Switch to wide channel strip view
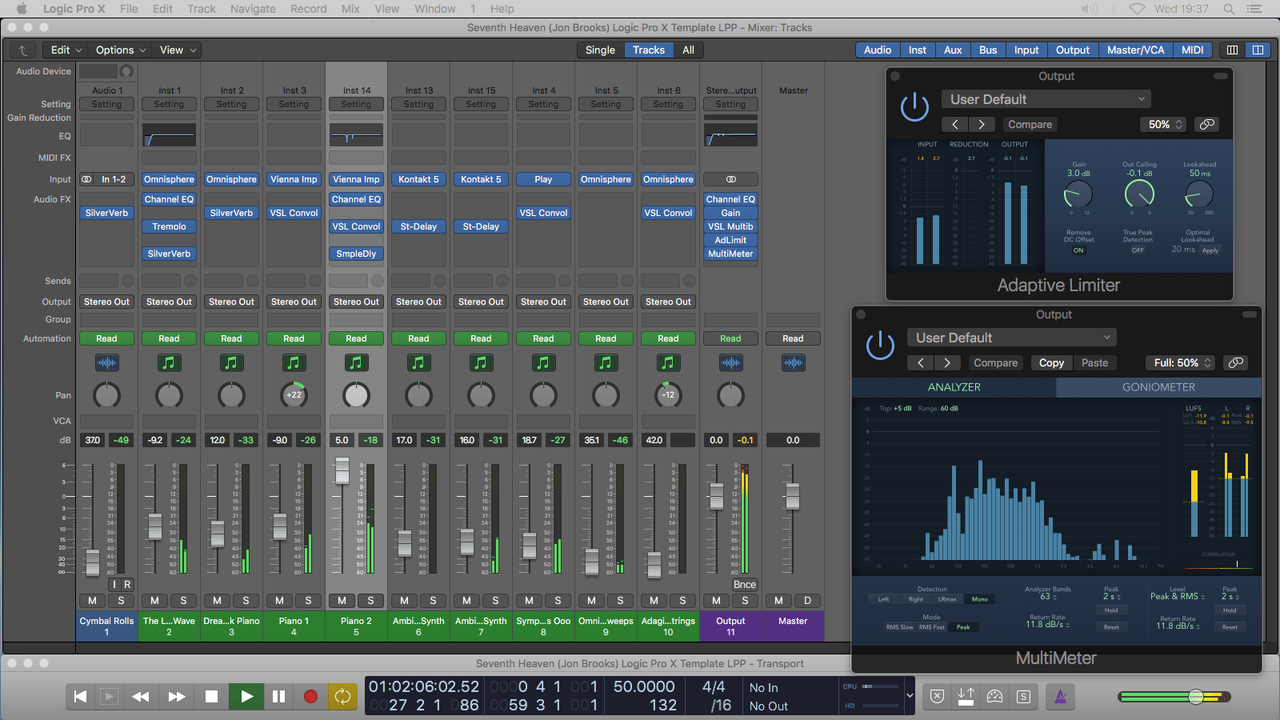1280x720 pixels. (1256, 50)
